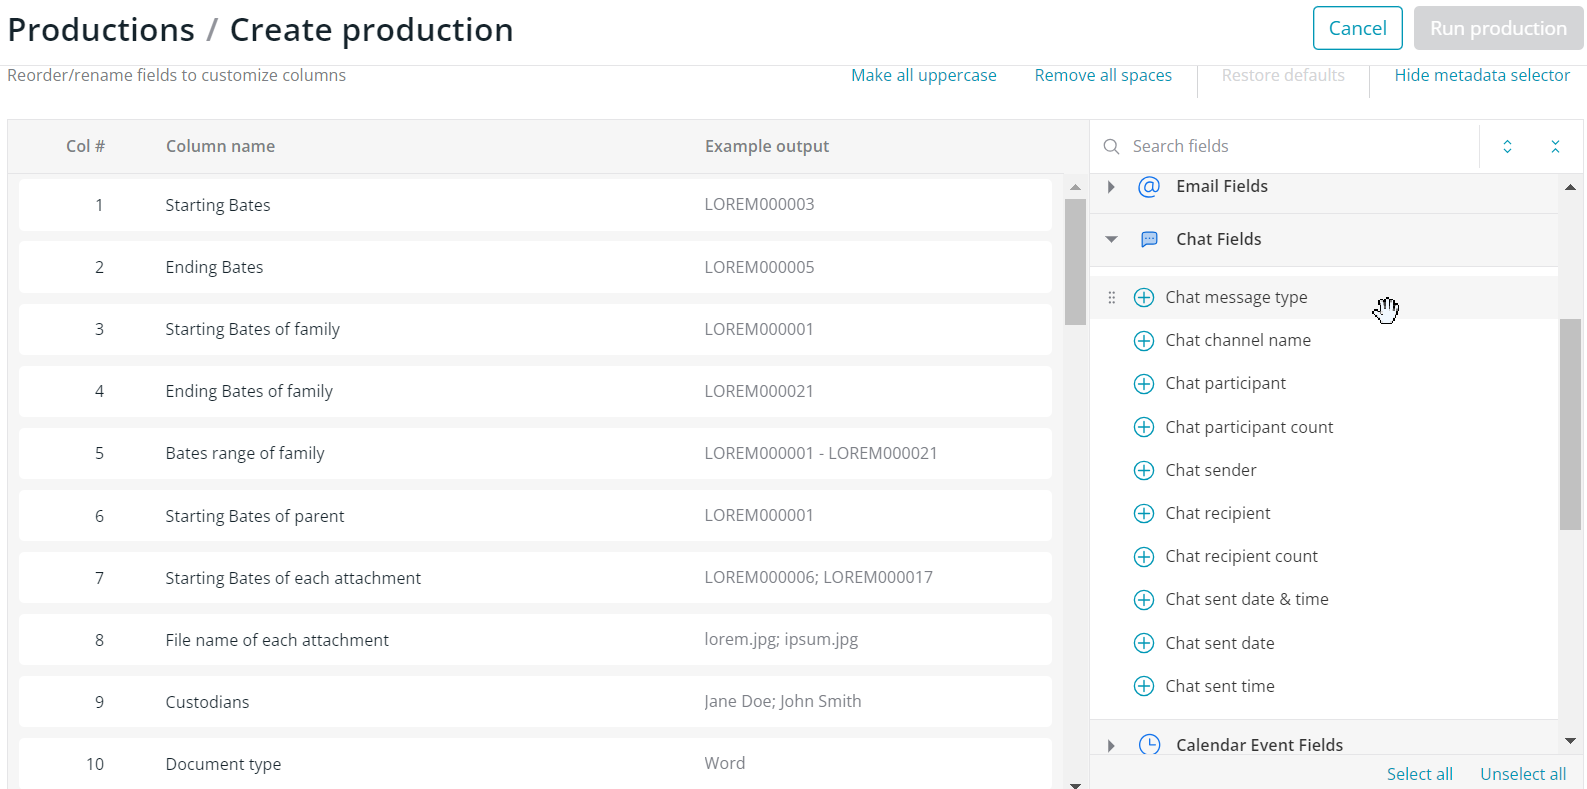Collapse all field groups icon

click(x=1555, y=146)
